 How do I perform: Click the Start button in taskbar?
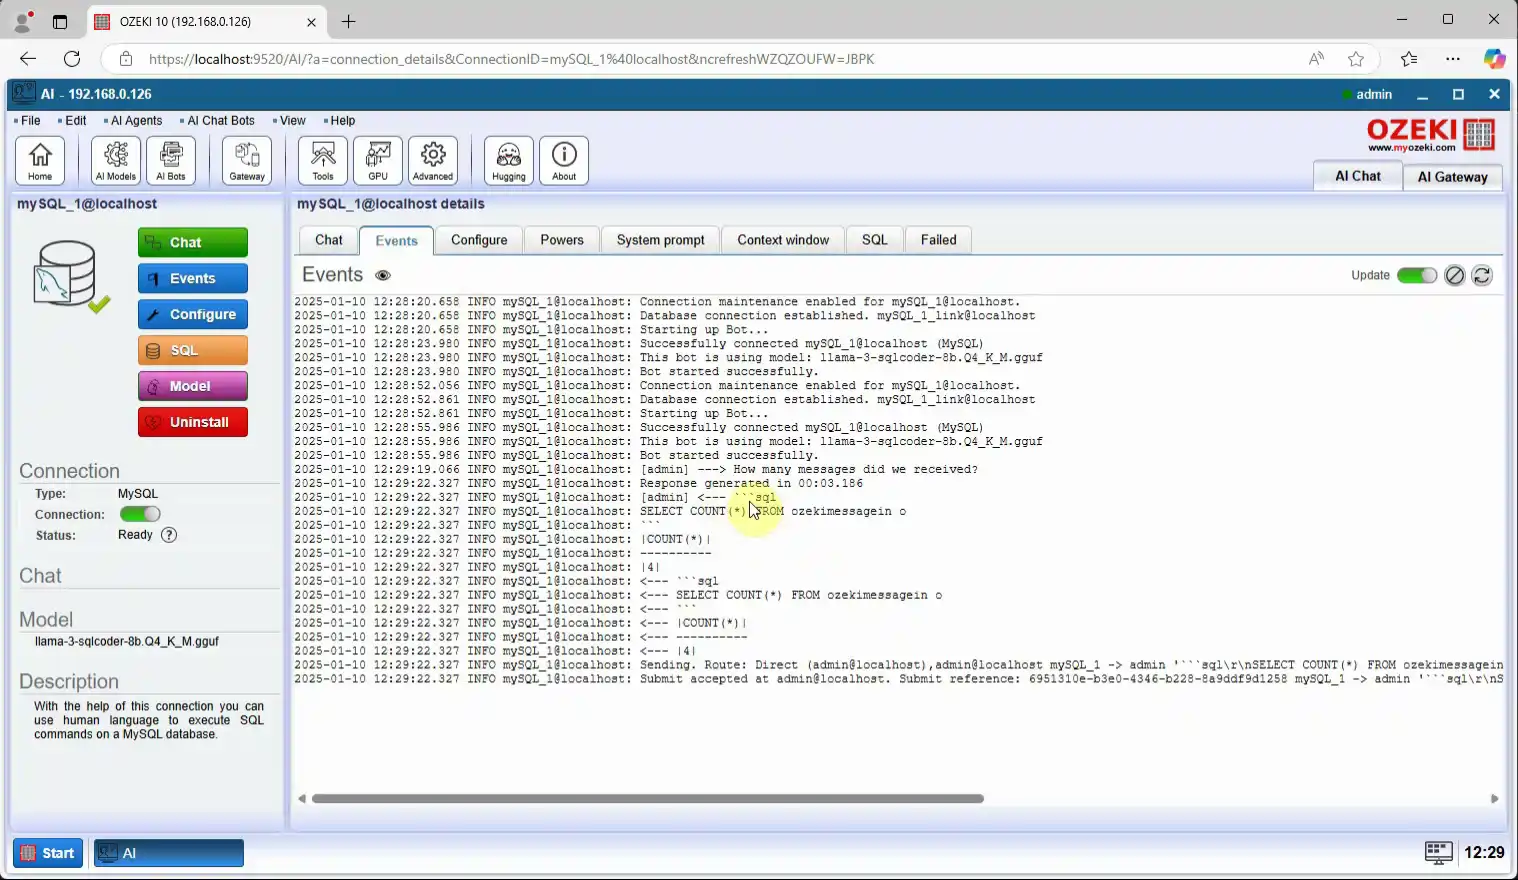point(48,853)
